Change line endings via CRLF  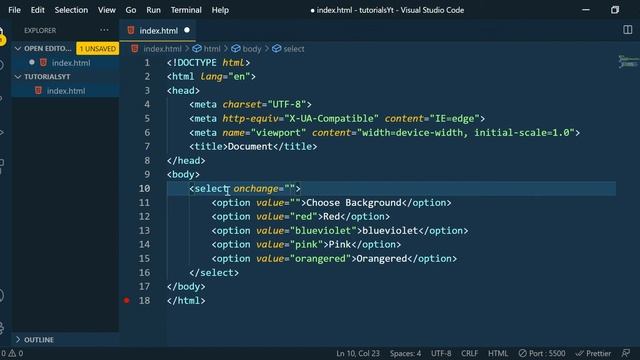[x=469, y=353]
